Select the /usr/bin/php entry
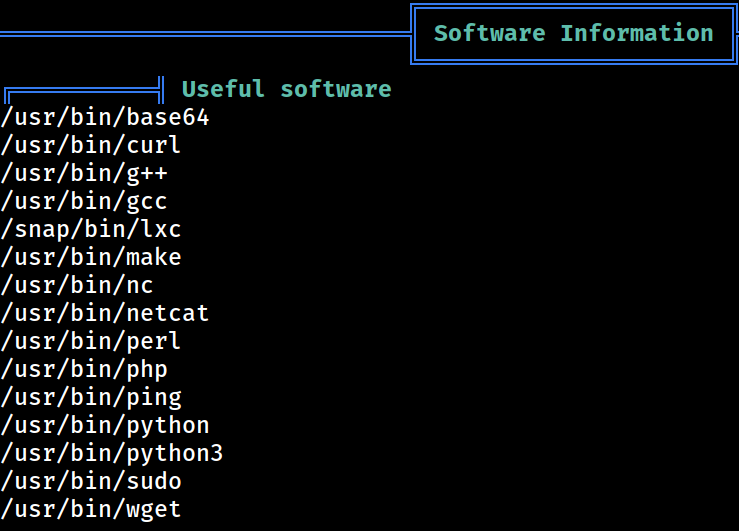739x531 pixels. pos(84,369)
